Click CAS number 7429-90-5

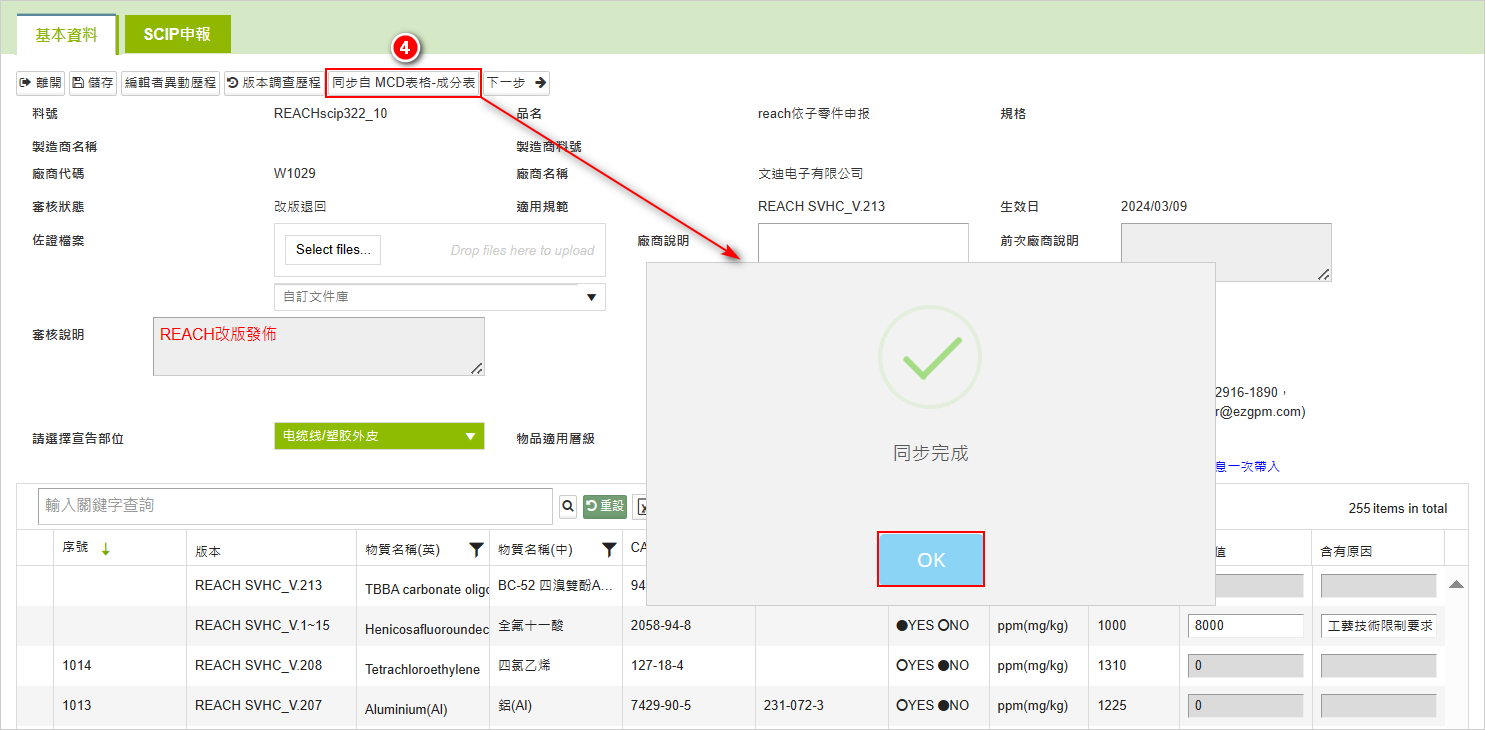(x=661, y=706)
